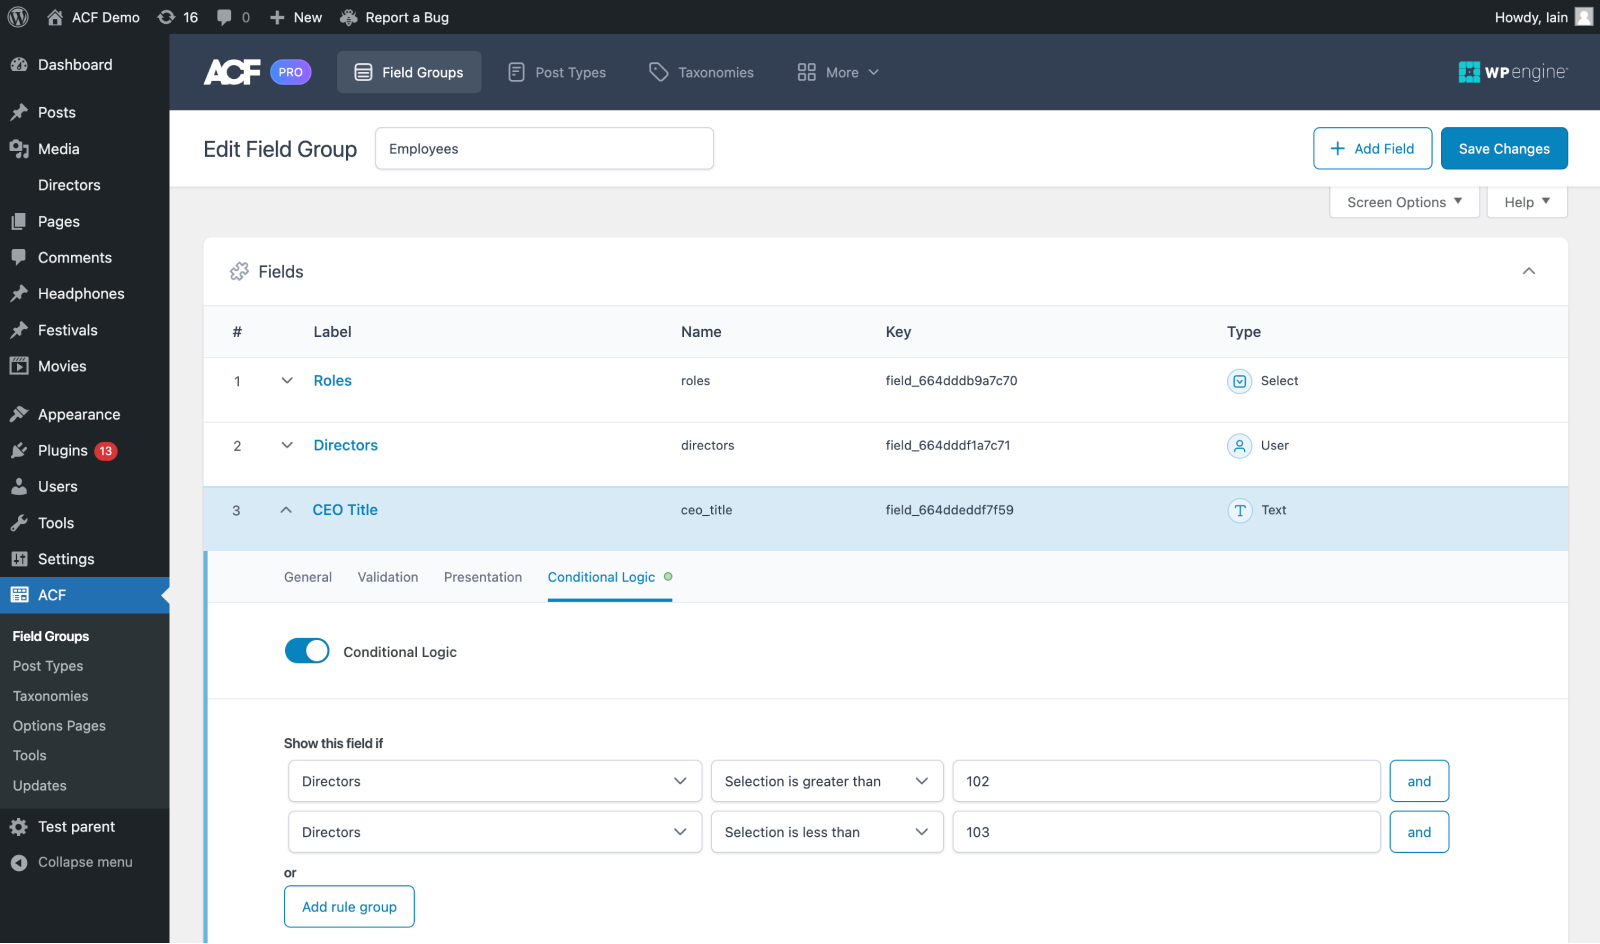Click the Text field type icon for CEO Title

click(x=1239, y=510)
